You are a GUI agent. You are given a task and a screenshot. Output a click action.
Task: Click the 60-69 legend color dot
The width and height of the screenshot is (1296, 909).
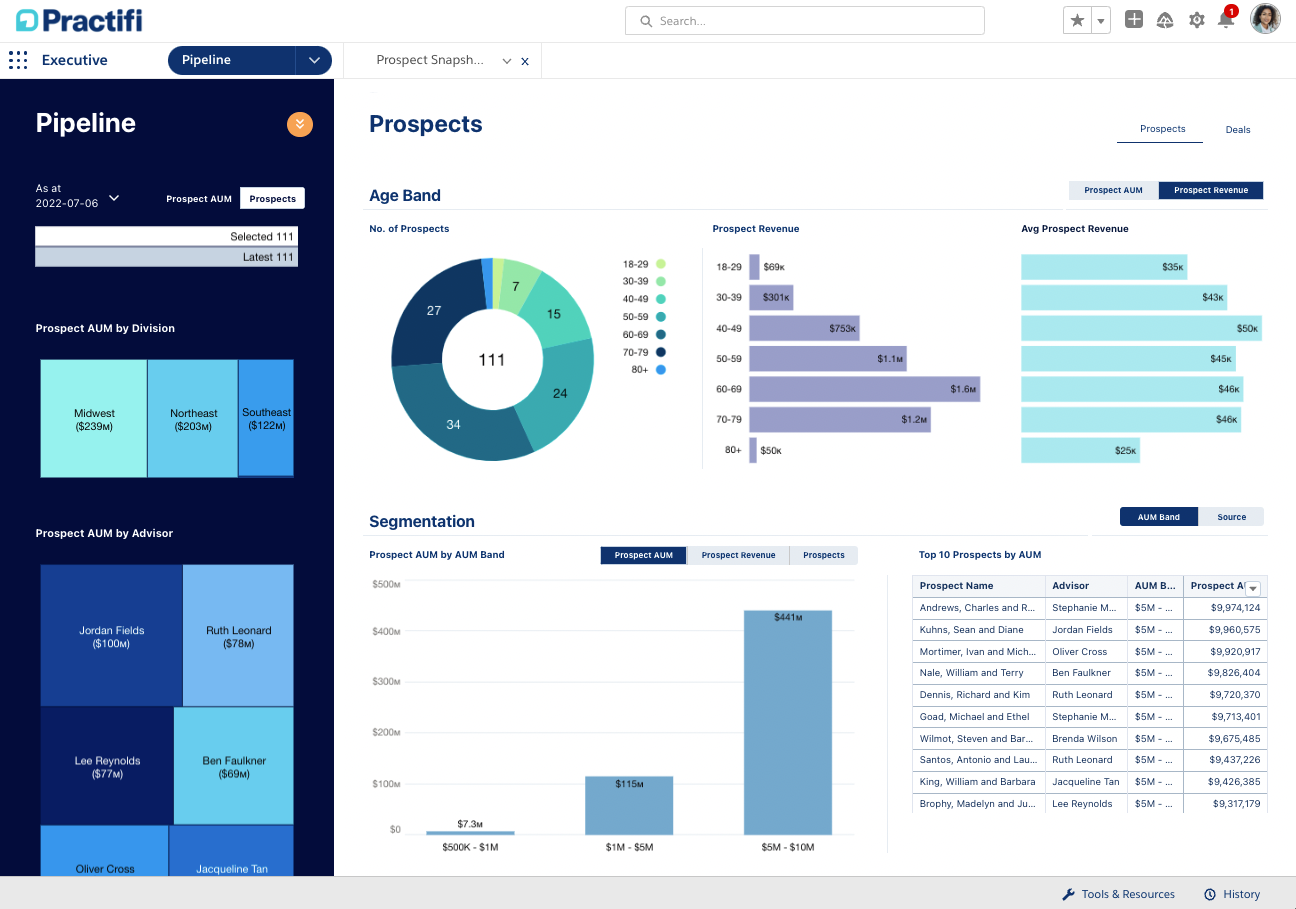(x=661, y=335)
